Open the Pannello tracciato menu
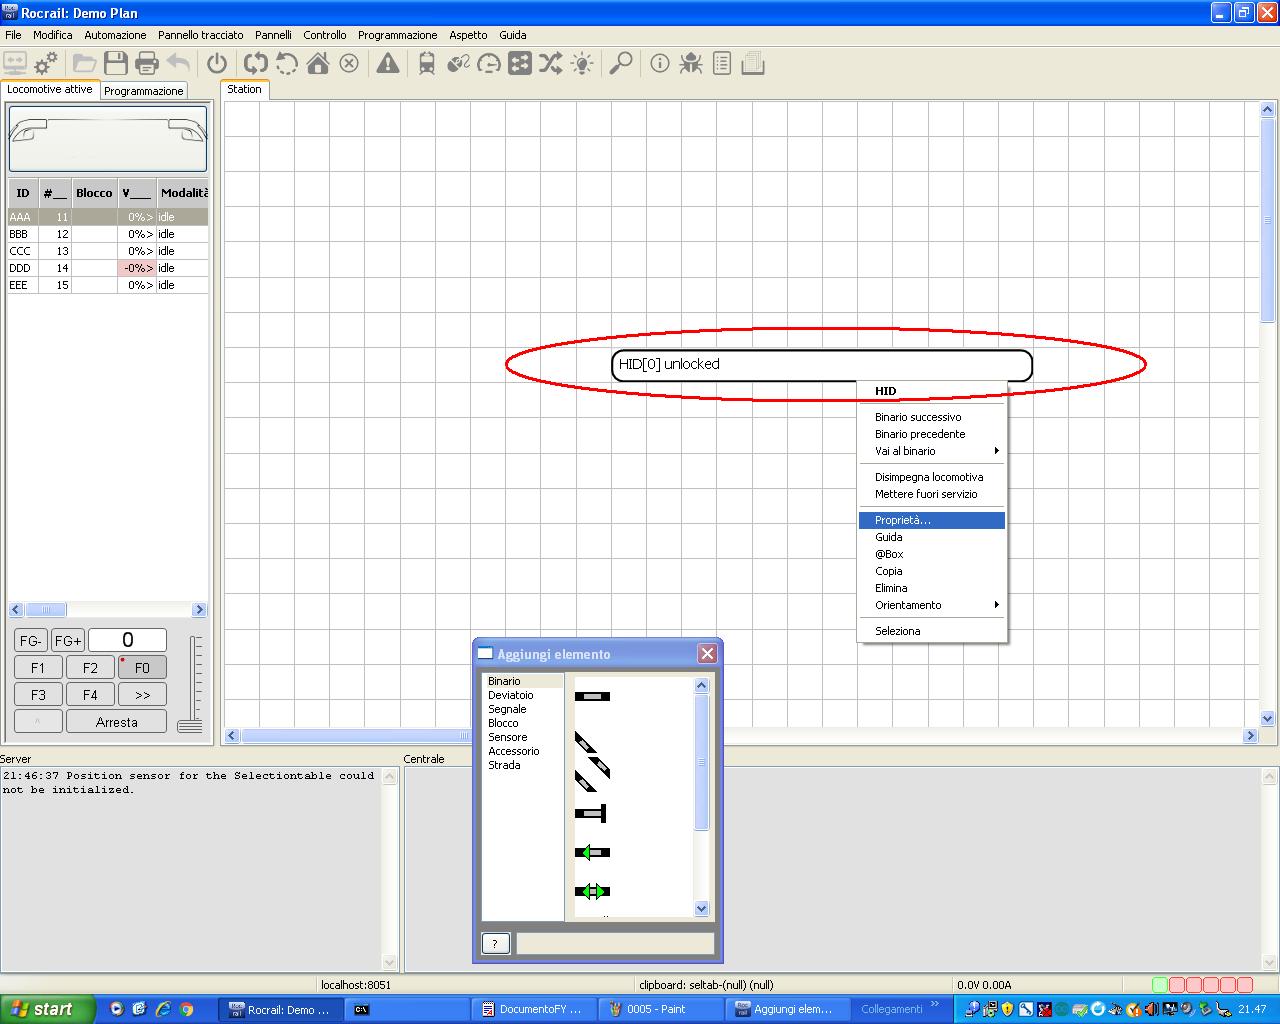This screenshot has width=1280, height=1024. click(201, 35)
